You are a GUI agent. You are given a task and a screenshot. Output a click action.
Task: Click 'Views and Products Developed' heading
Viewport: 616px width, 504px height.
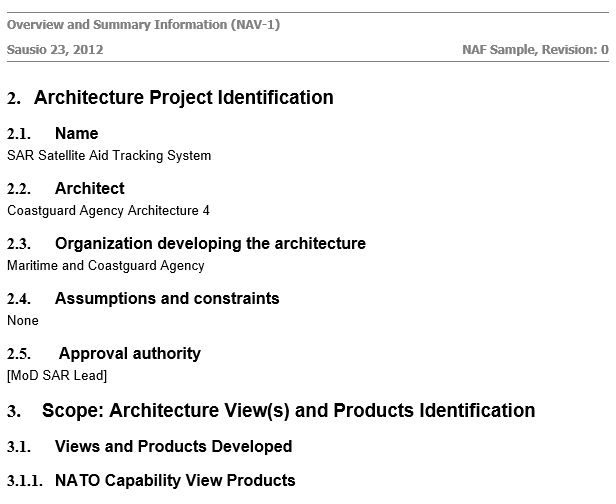(x=173, y=447)
